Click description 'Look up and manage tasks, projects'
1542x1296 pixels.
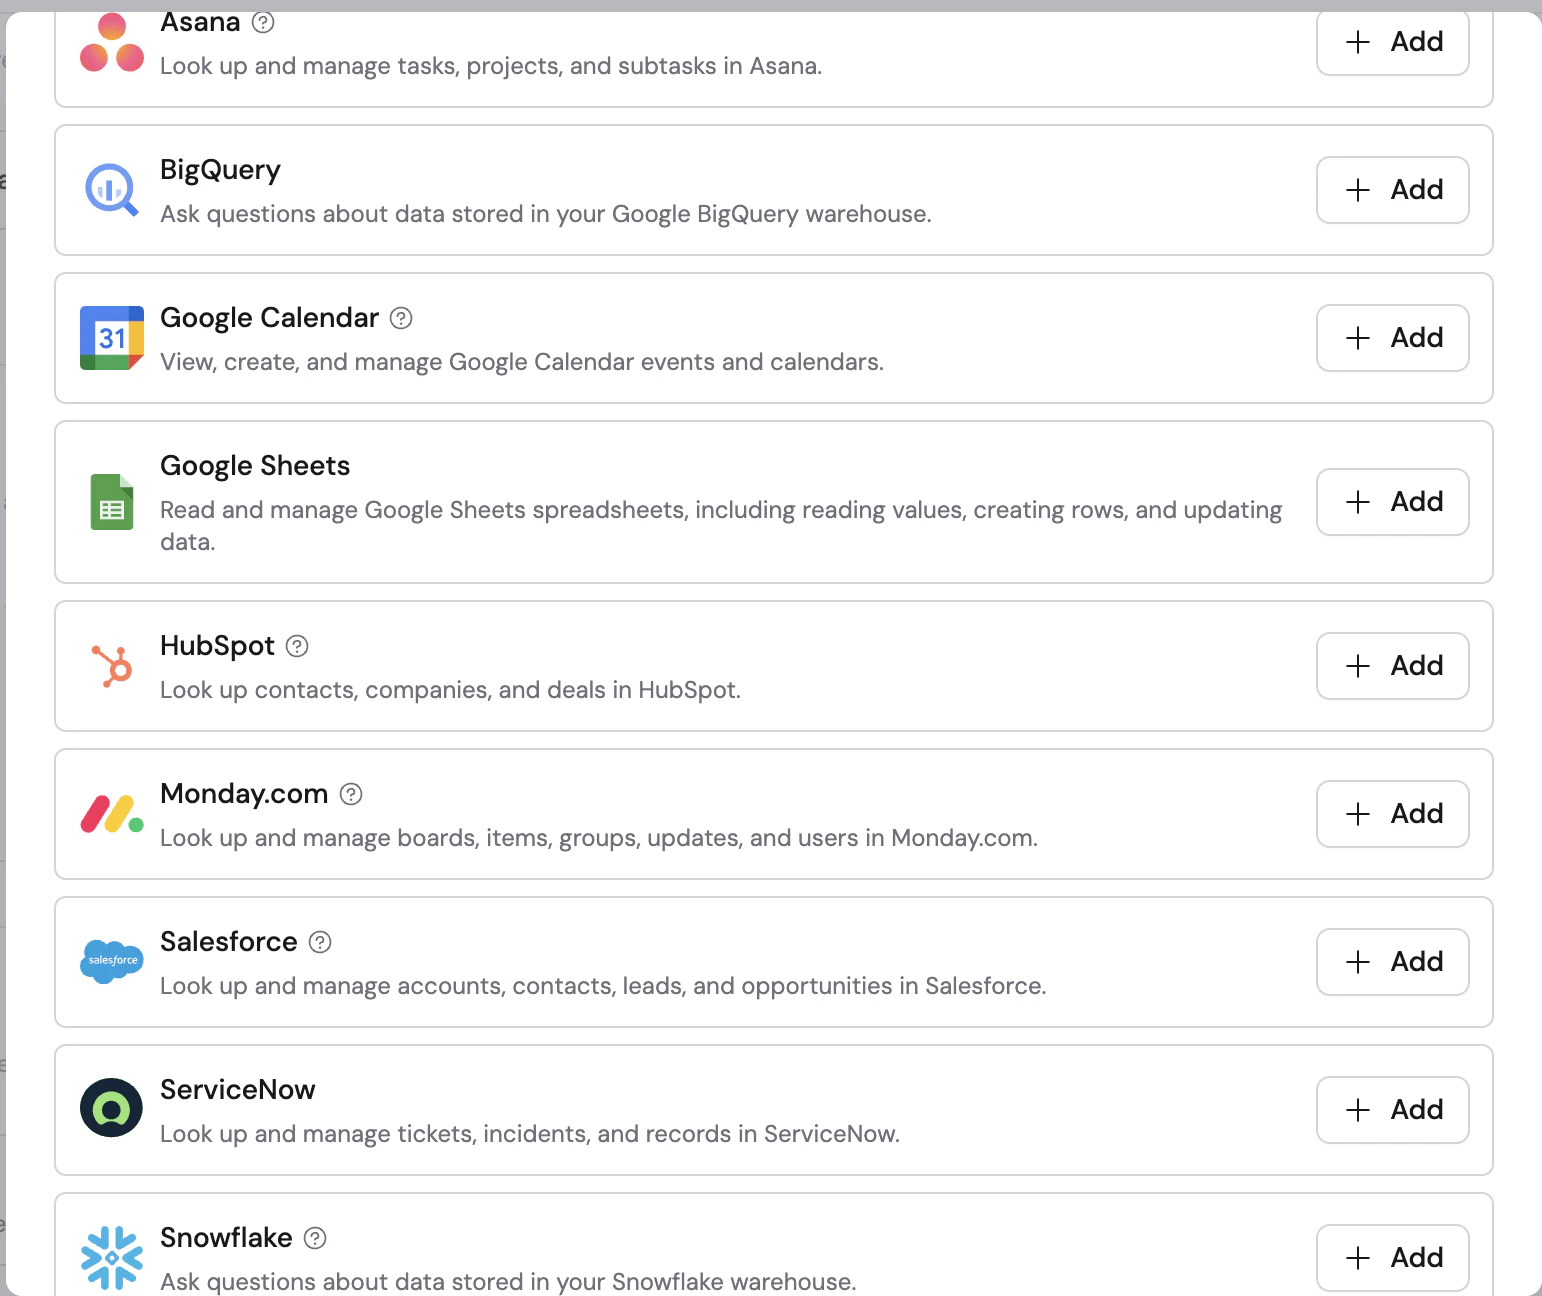click(491, 66)
